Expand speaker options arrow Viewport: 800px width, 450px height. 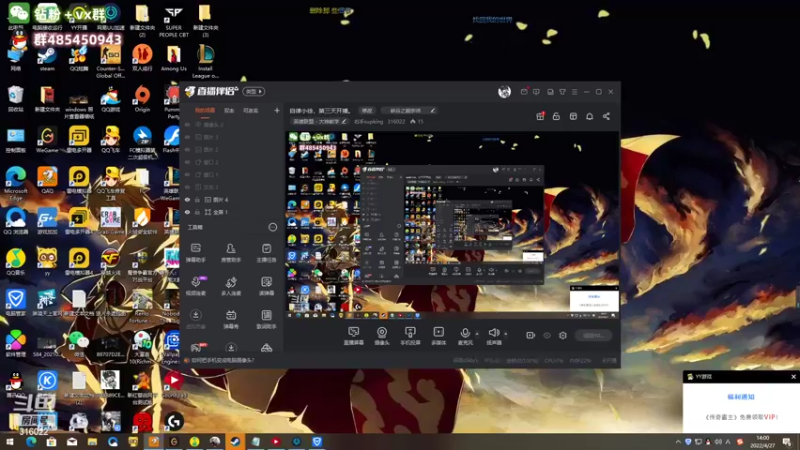click(506, 334)
